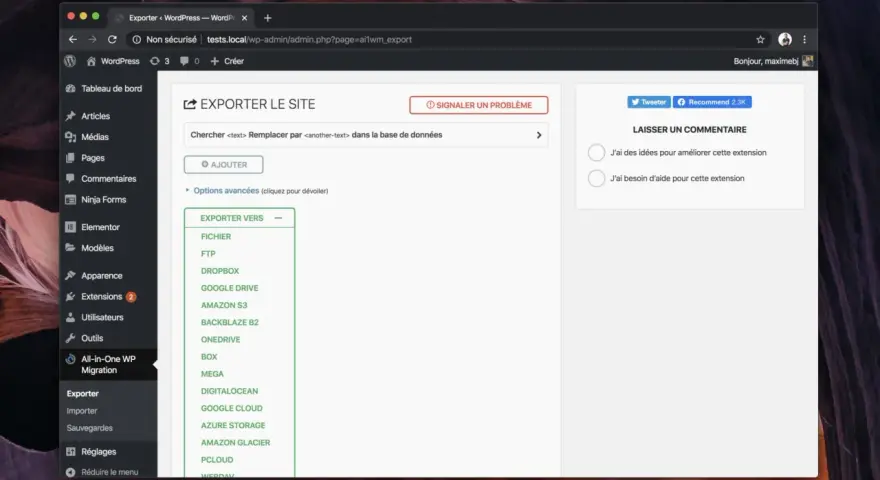Viewport: 880px width, 480px height.
Task: Expand the Chercher Remplacer par row
Action: [x=366, y=135]
